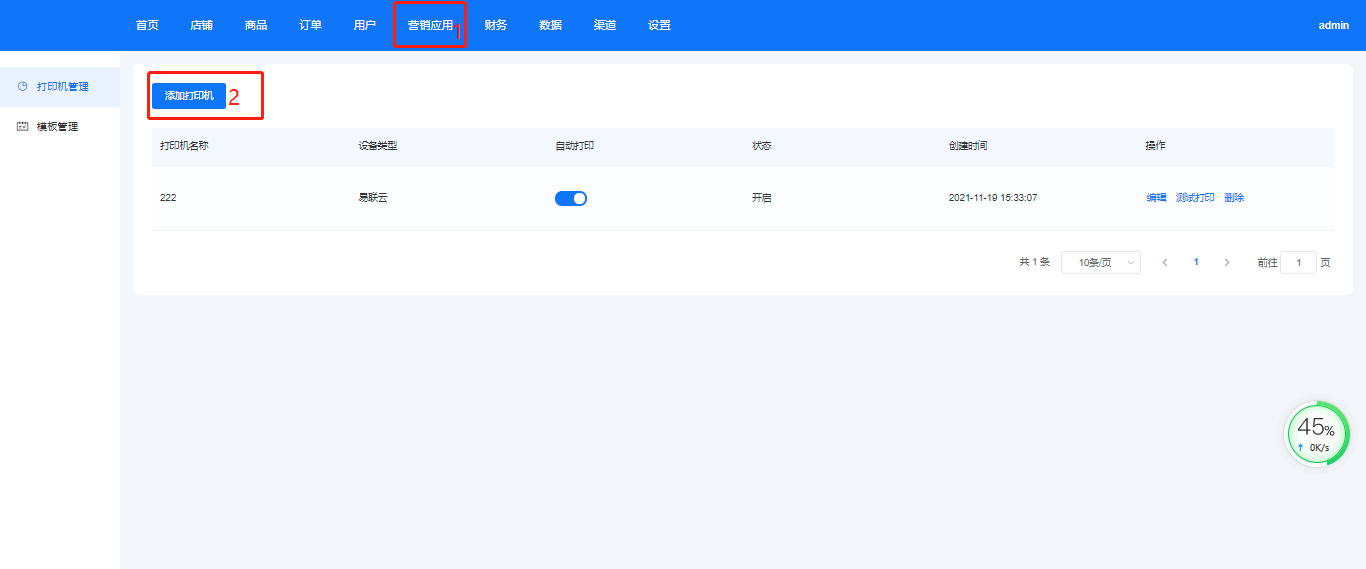
Task: Click the printer management sidebar icon
Action: 23,87
